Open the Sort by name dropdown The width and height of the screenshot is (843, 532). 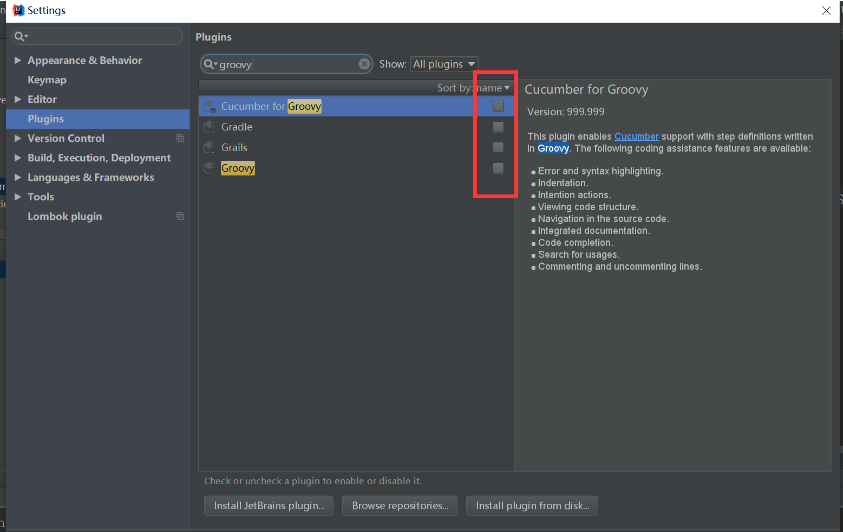(473, 88)
